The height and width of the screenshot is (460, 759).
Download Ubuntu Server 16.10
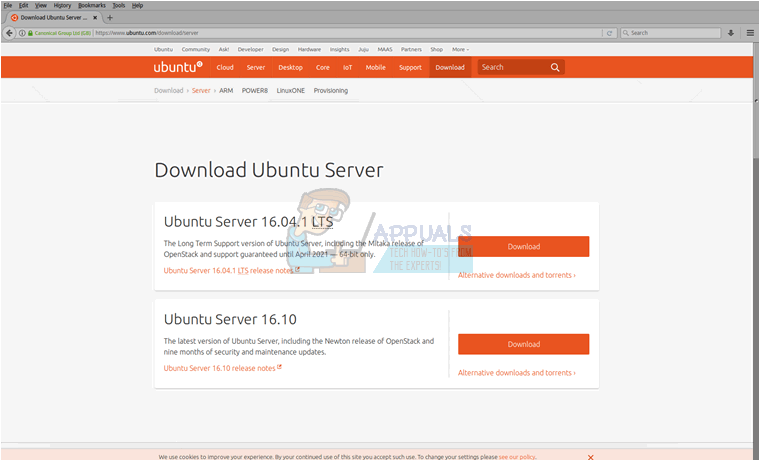524,344
